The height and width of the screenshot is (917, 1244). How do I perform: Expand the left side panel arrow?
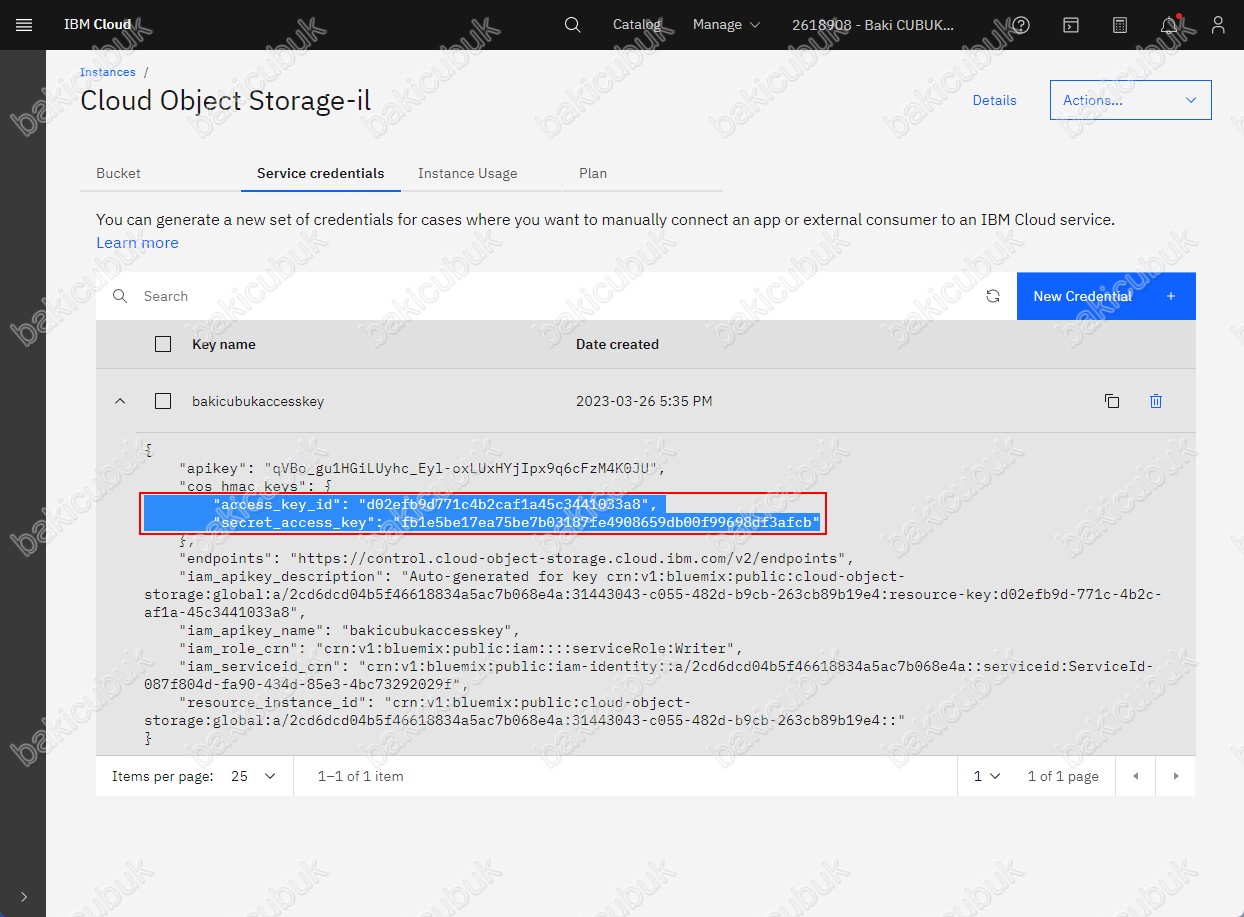click(24, 897)
